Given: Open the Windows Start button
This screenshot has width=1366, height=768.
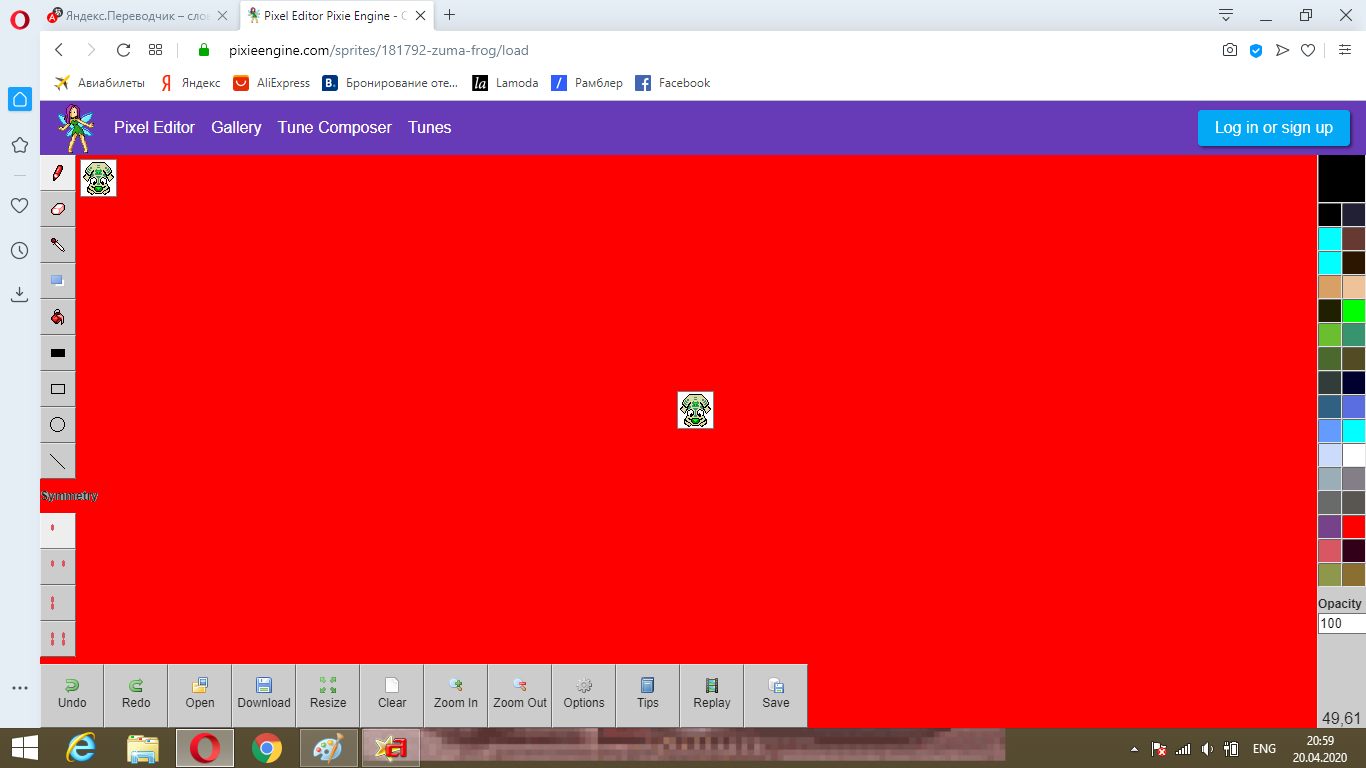Looking at the screenshot, I should [x=24, y=747].
